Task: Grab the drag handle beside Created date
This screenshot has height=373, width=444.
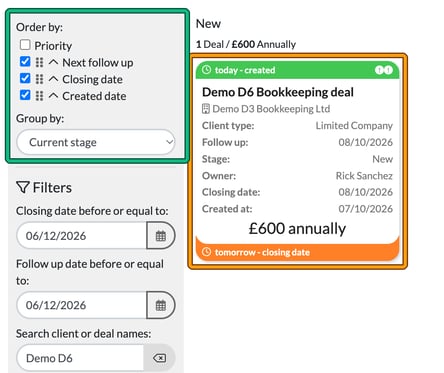Action: (x=39, y=96)
